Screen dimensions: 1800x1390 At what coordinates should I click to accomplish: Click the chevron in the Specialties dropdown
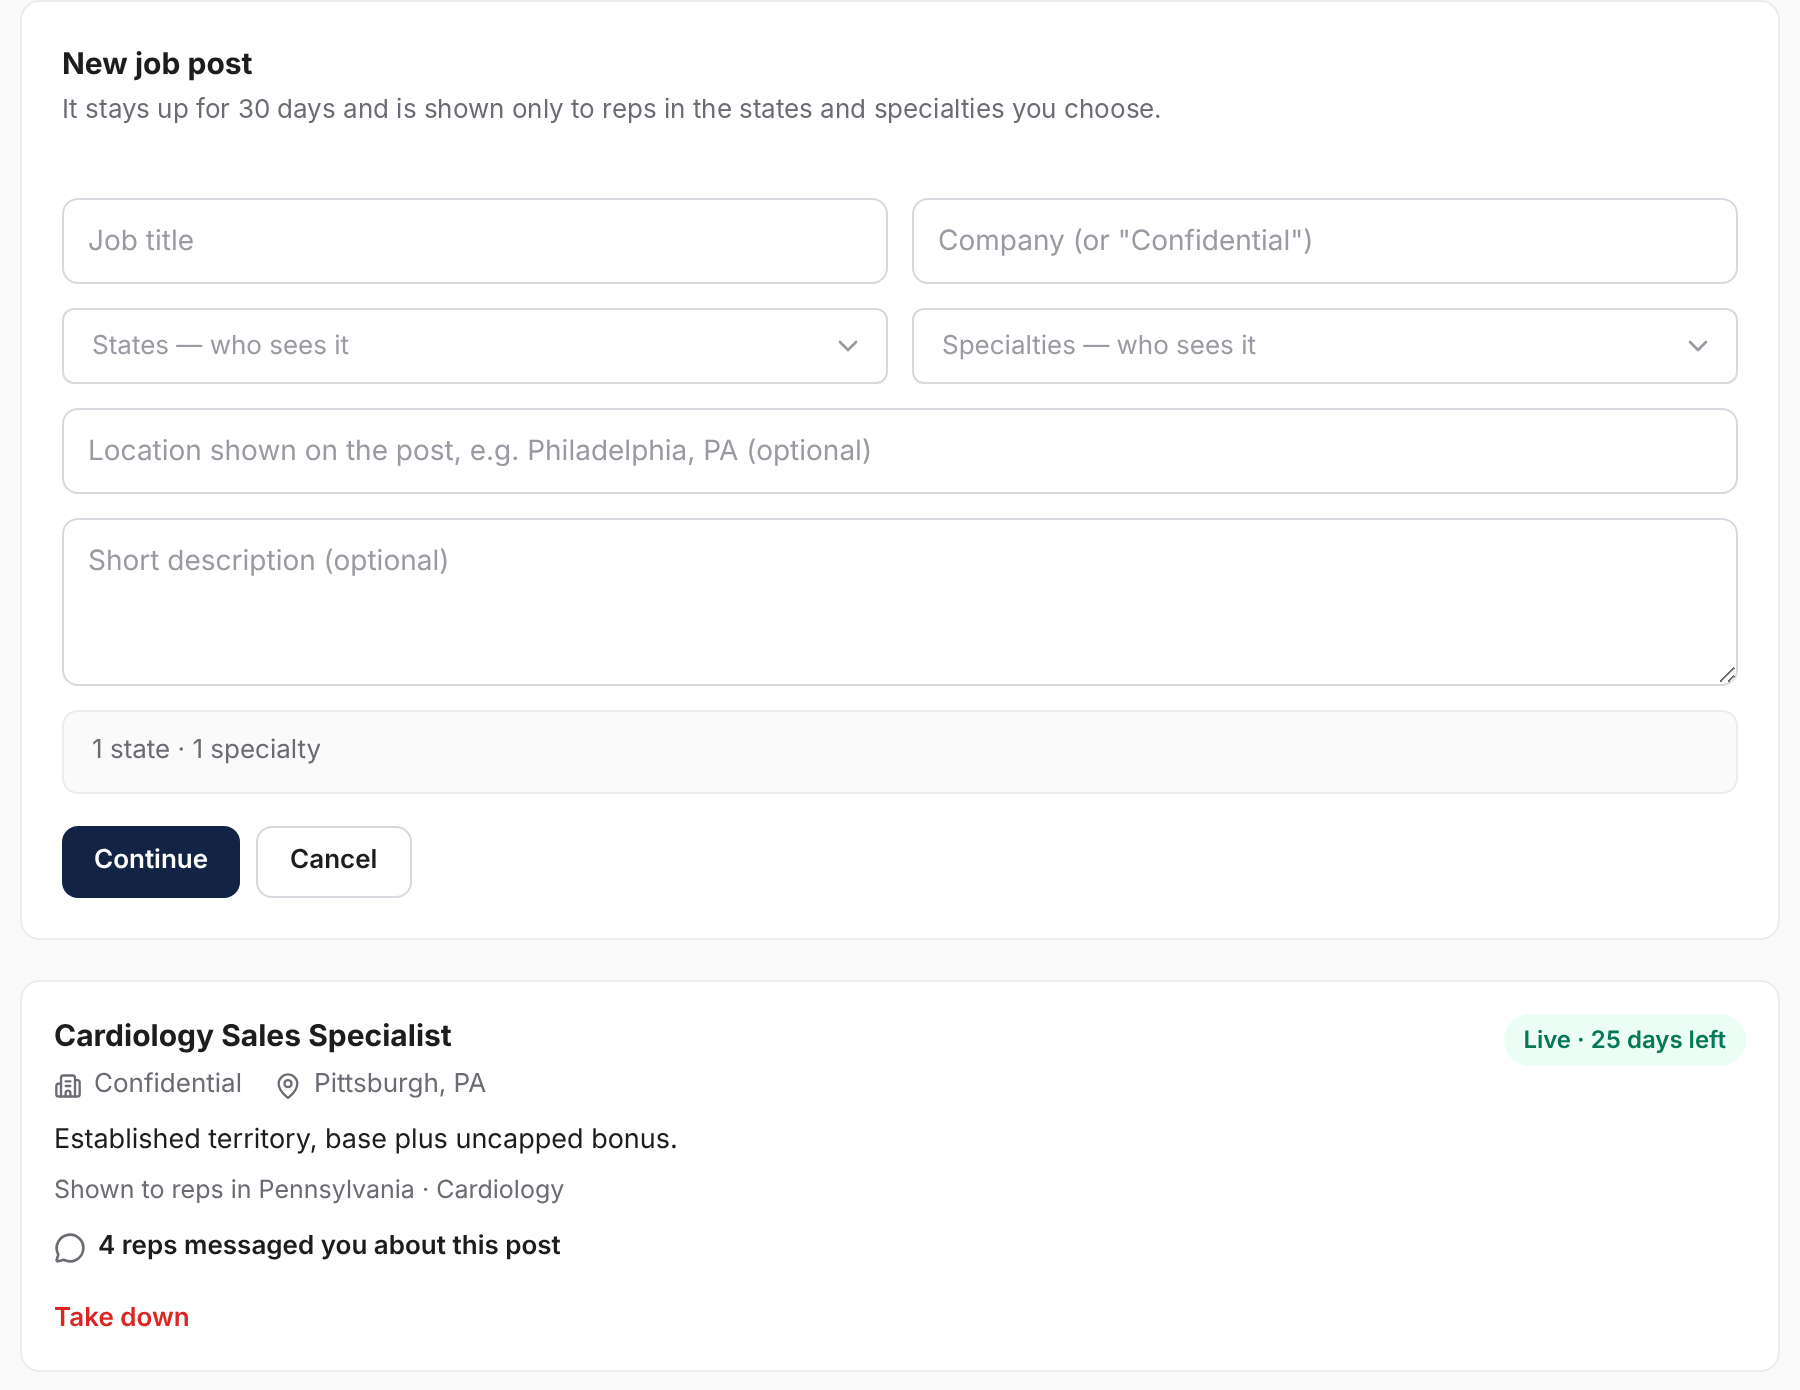pyautogui.click(x=1698, y=346)
